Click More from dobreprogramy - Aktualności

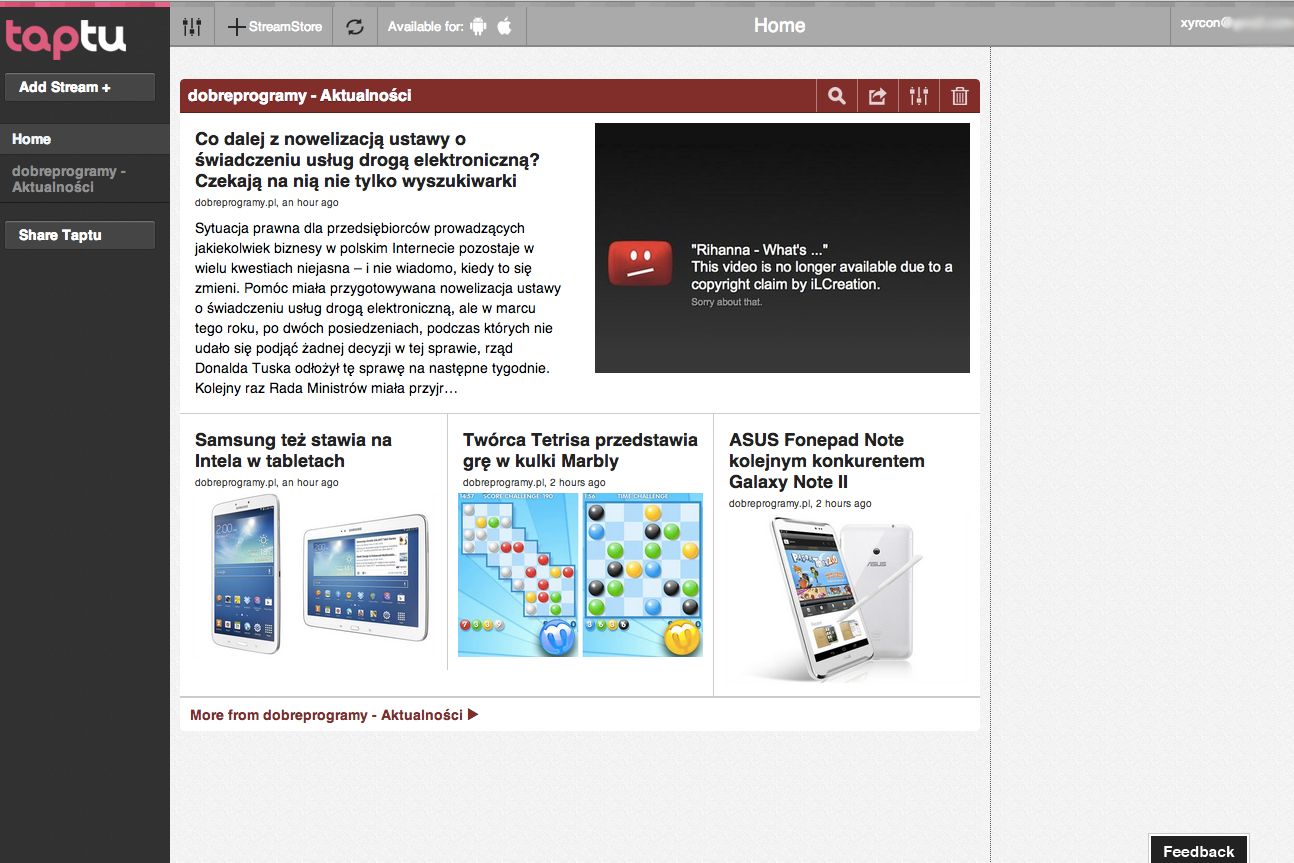(334, 715)
